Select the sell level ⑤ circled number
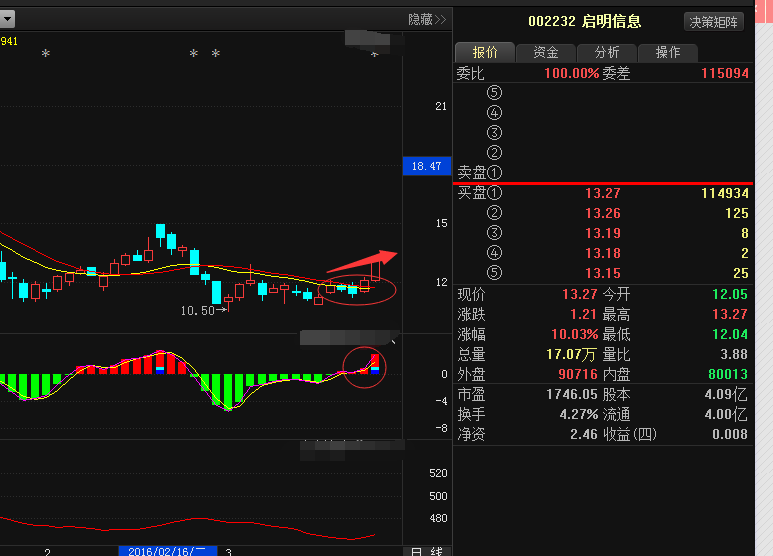Viewport: 773px width, 556px height. [x=494, y=93]
